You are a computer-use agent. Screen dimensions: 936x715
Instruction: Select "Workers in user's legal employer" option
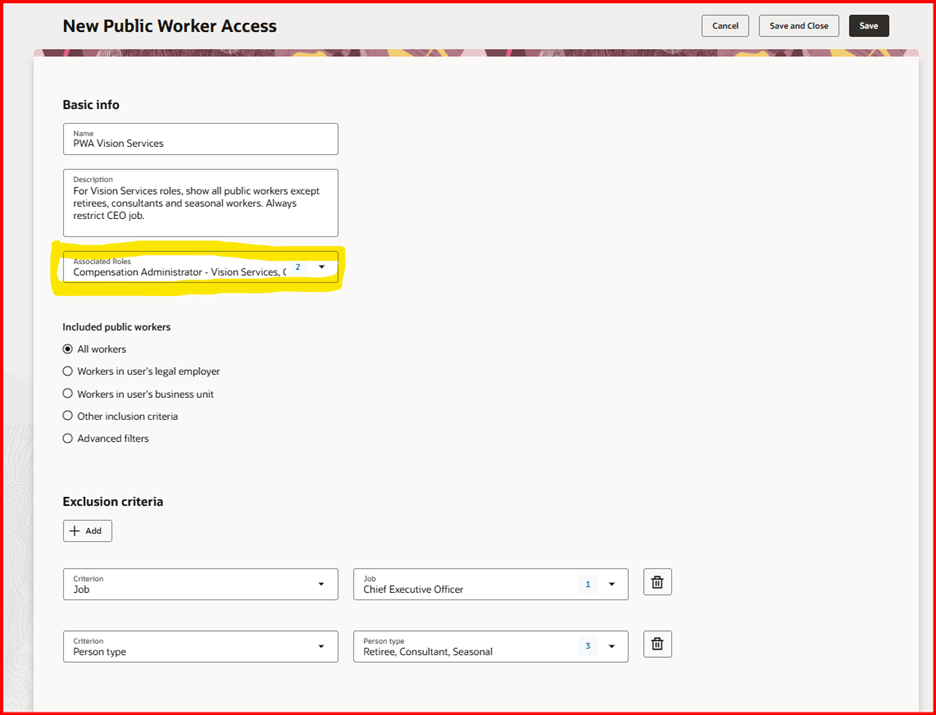(x=67, y=371)
